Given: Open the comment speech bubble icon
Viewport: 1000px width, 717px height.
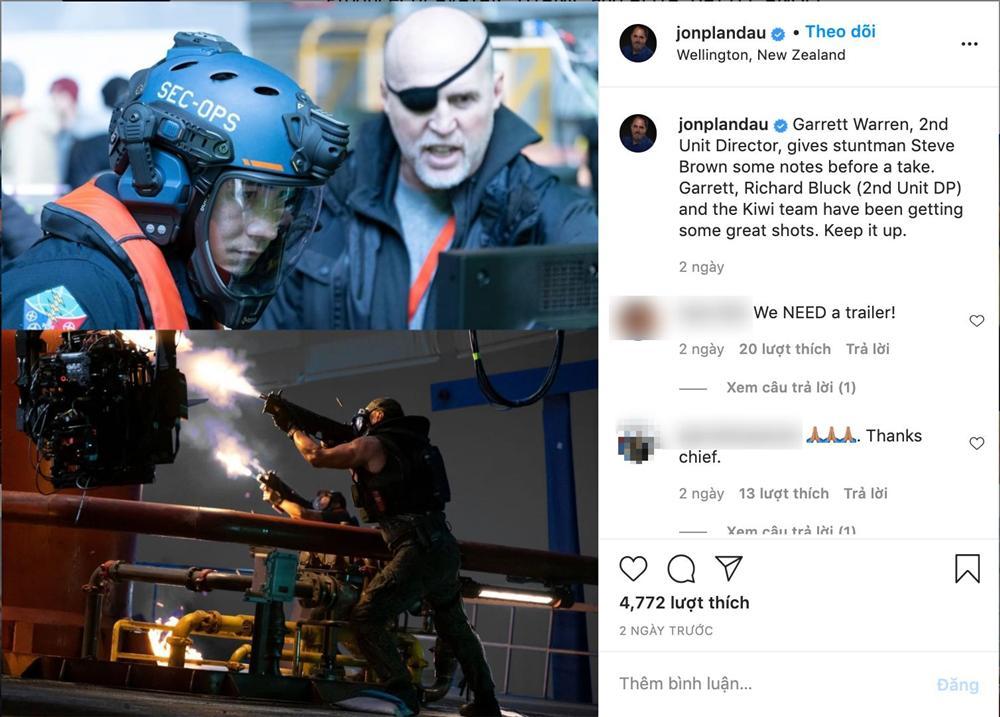Looking at the screenshot, I should 681,568.
